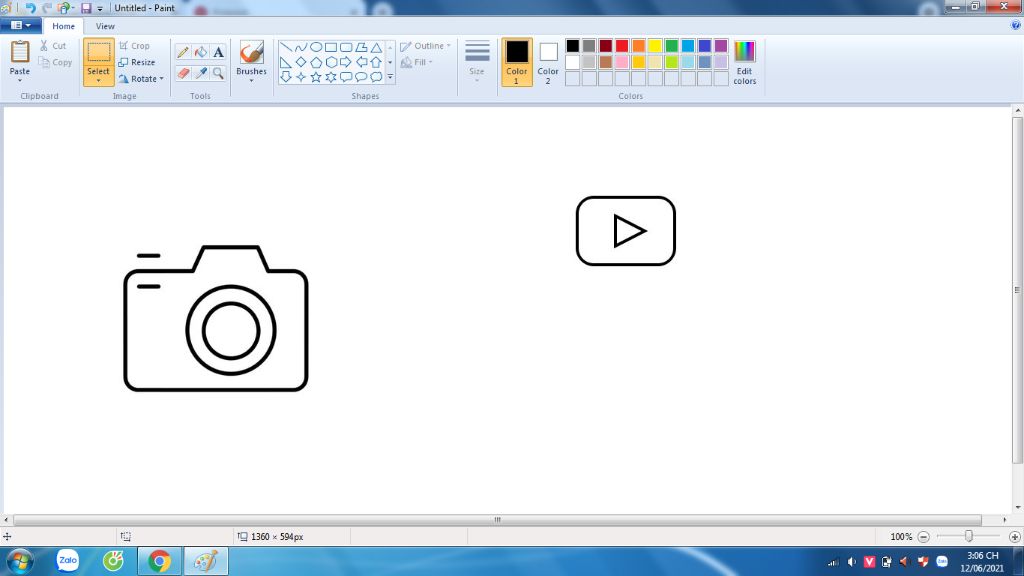The width and height of the screenshot is (1024, 576).
Task: Click the Resize button
Action: click(x=137, y=62)
